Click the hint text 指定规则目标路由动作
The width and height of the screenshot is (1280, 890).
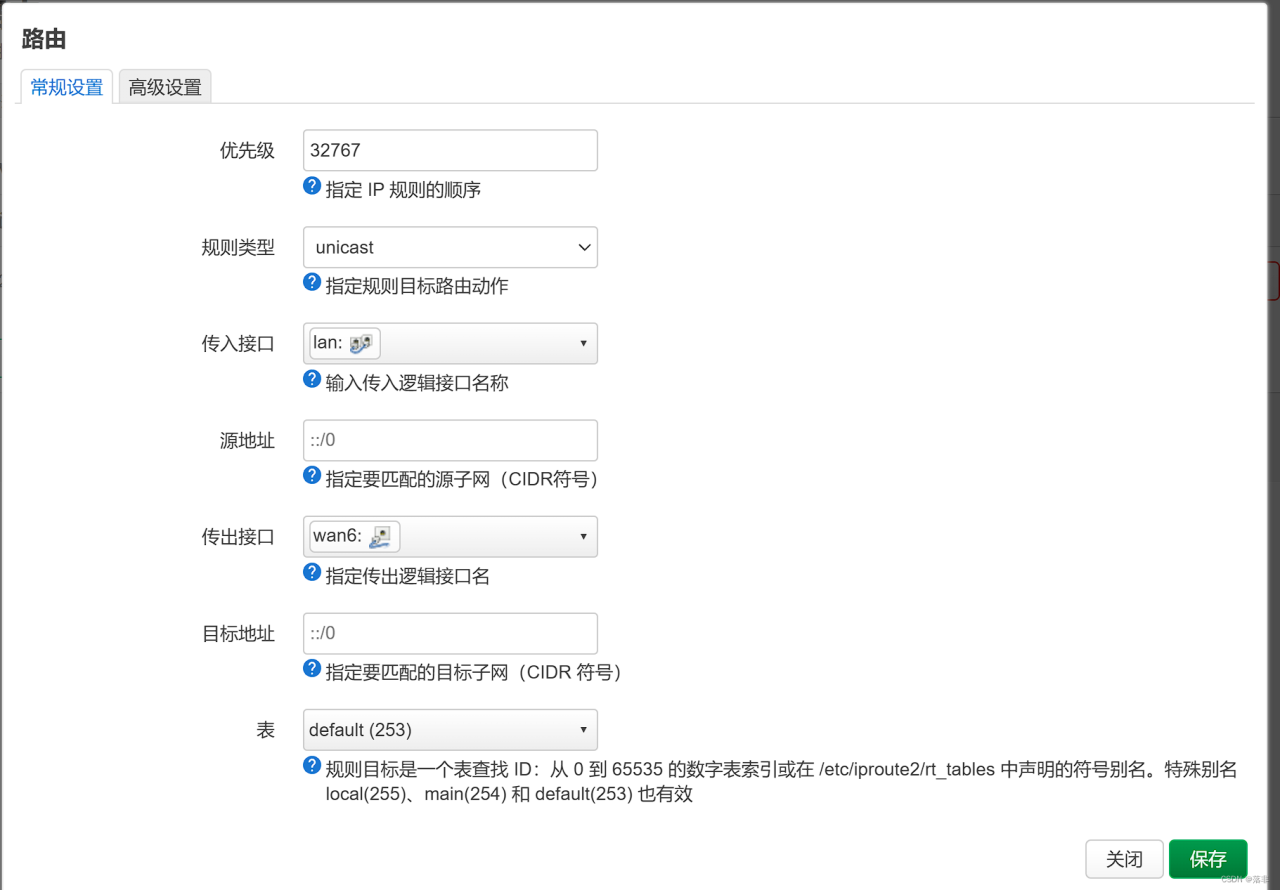417,286
